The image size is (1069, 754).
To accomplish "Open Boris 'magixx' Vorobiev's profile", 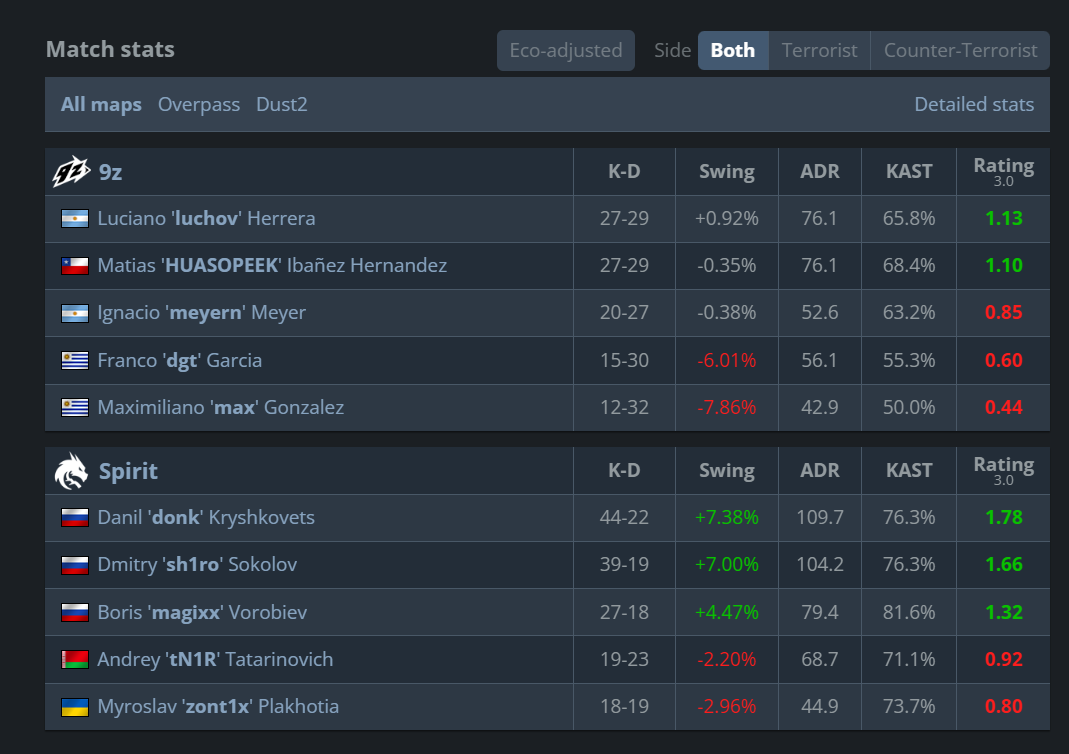I will click(x=202, y=612).
